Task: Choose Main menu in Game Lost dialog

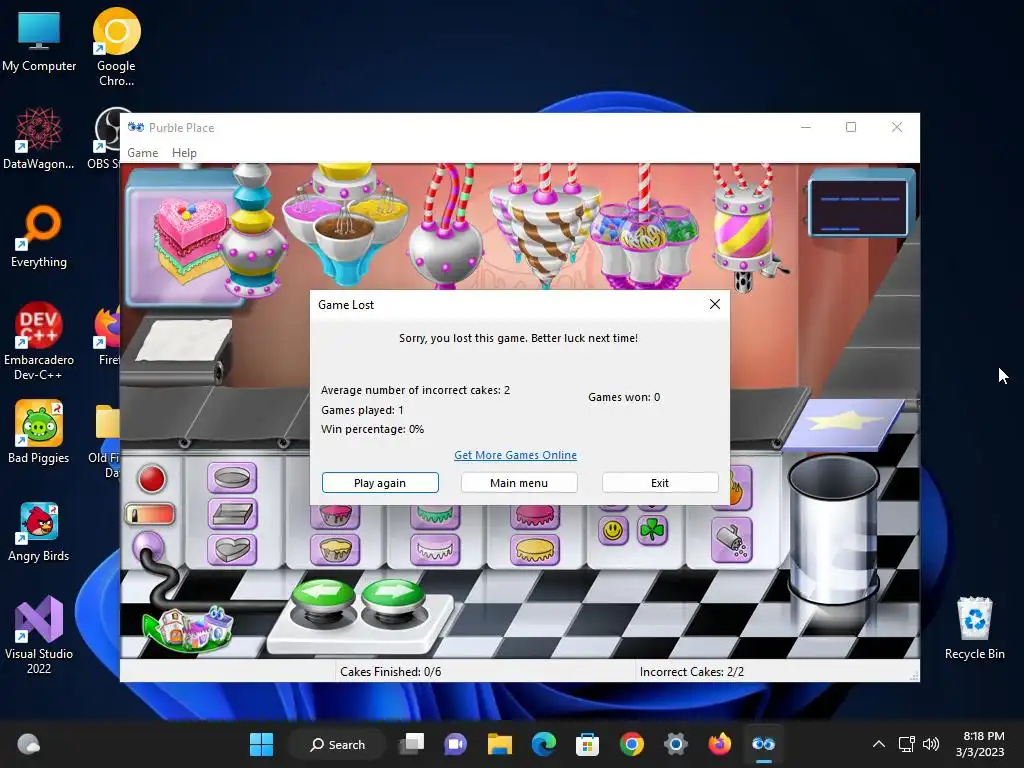Action: 519,483
